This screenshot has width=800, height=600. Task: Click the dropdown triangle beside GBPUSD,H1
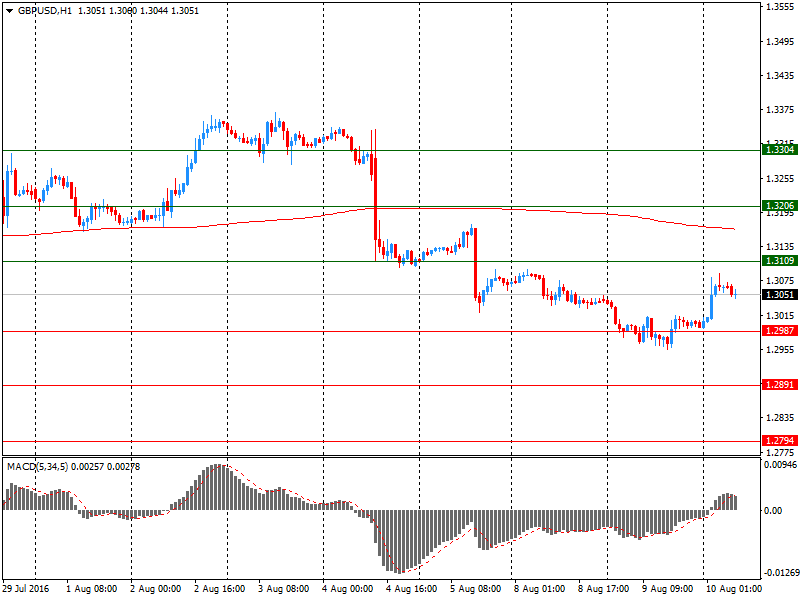[x=9, y=11]
